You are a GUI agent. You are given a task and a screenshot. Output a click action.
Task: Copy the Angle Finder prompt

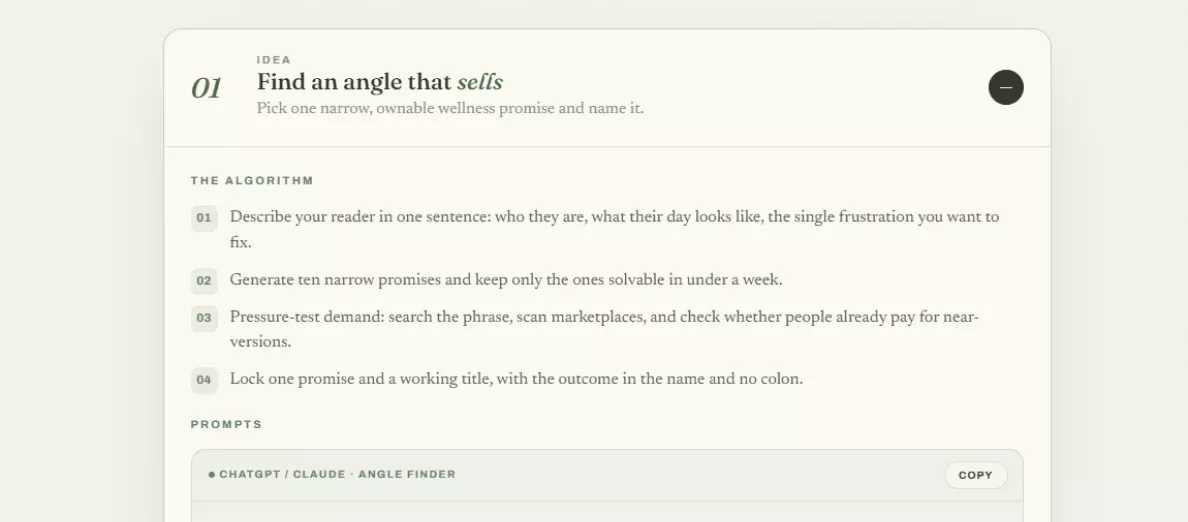tap(975, 475)
